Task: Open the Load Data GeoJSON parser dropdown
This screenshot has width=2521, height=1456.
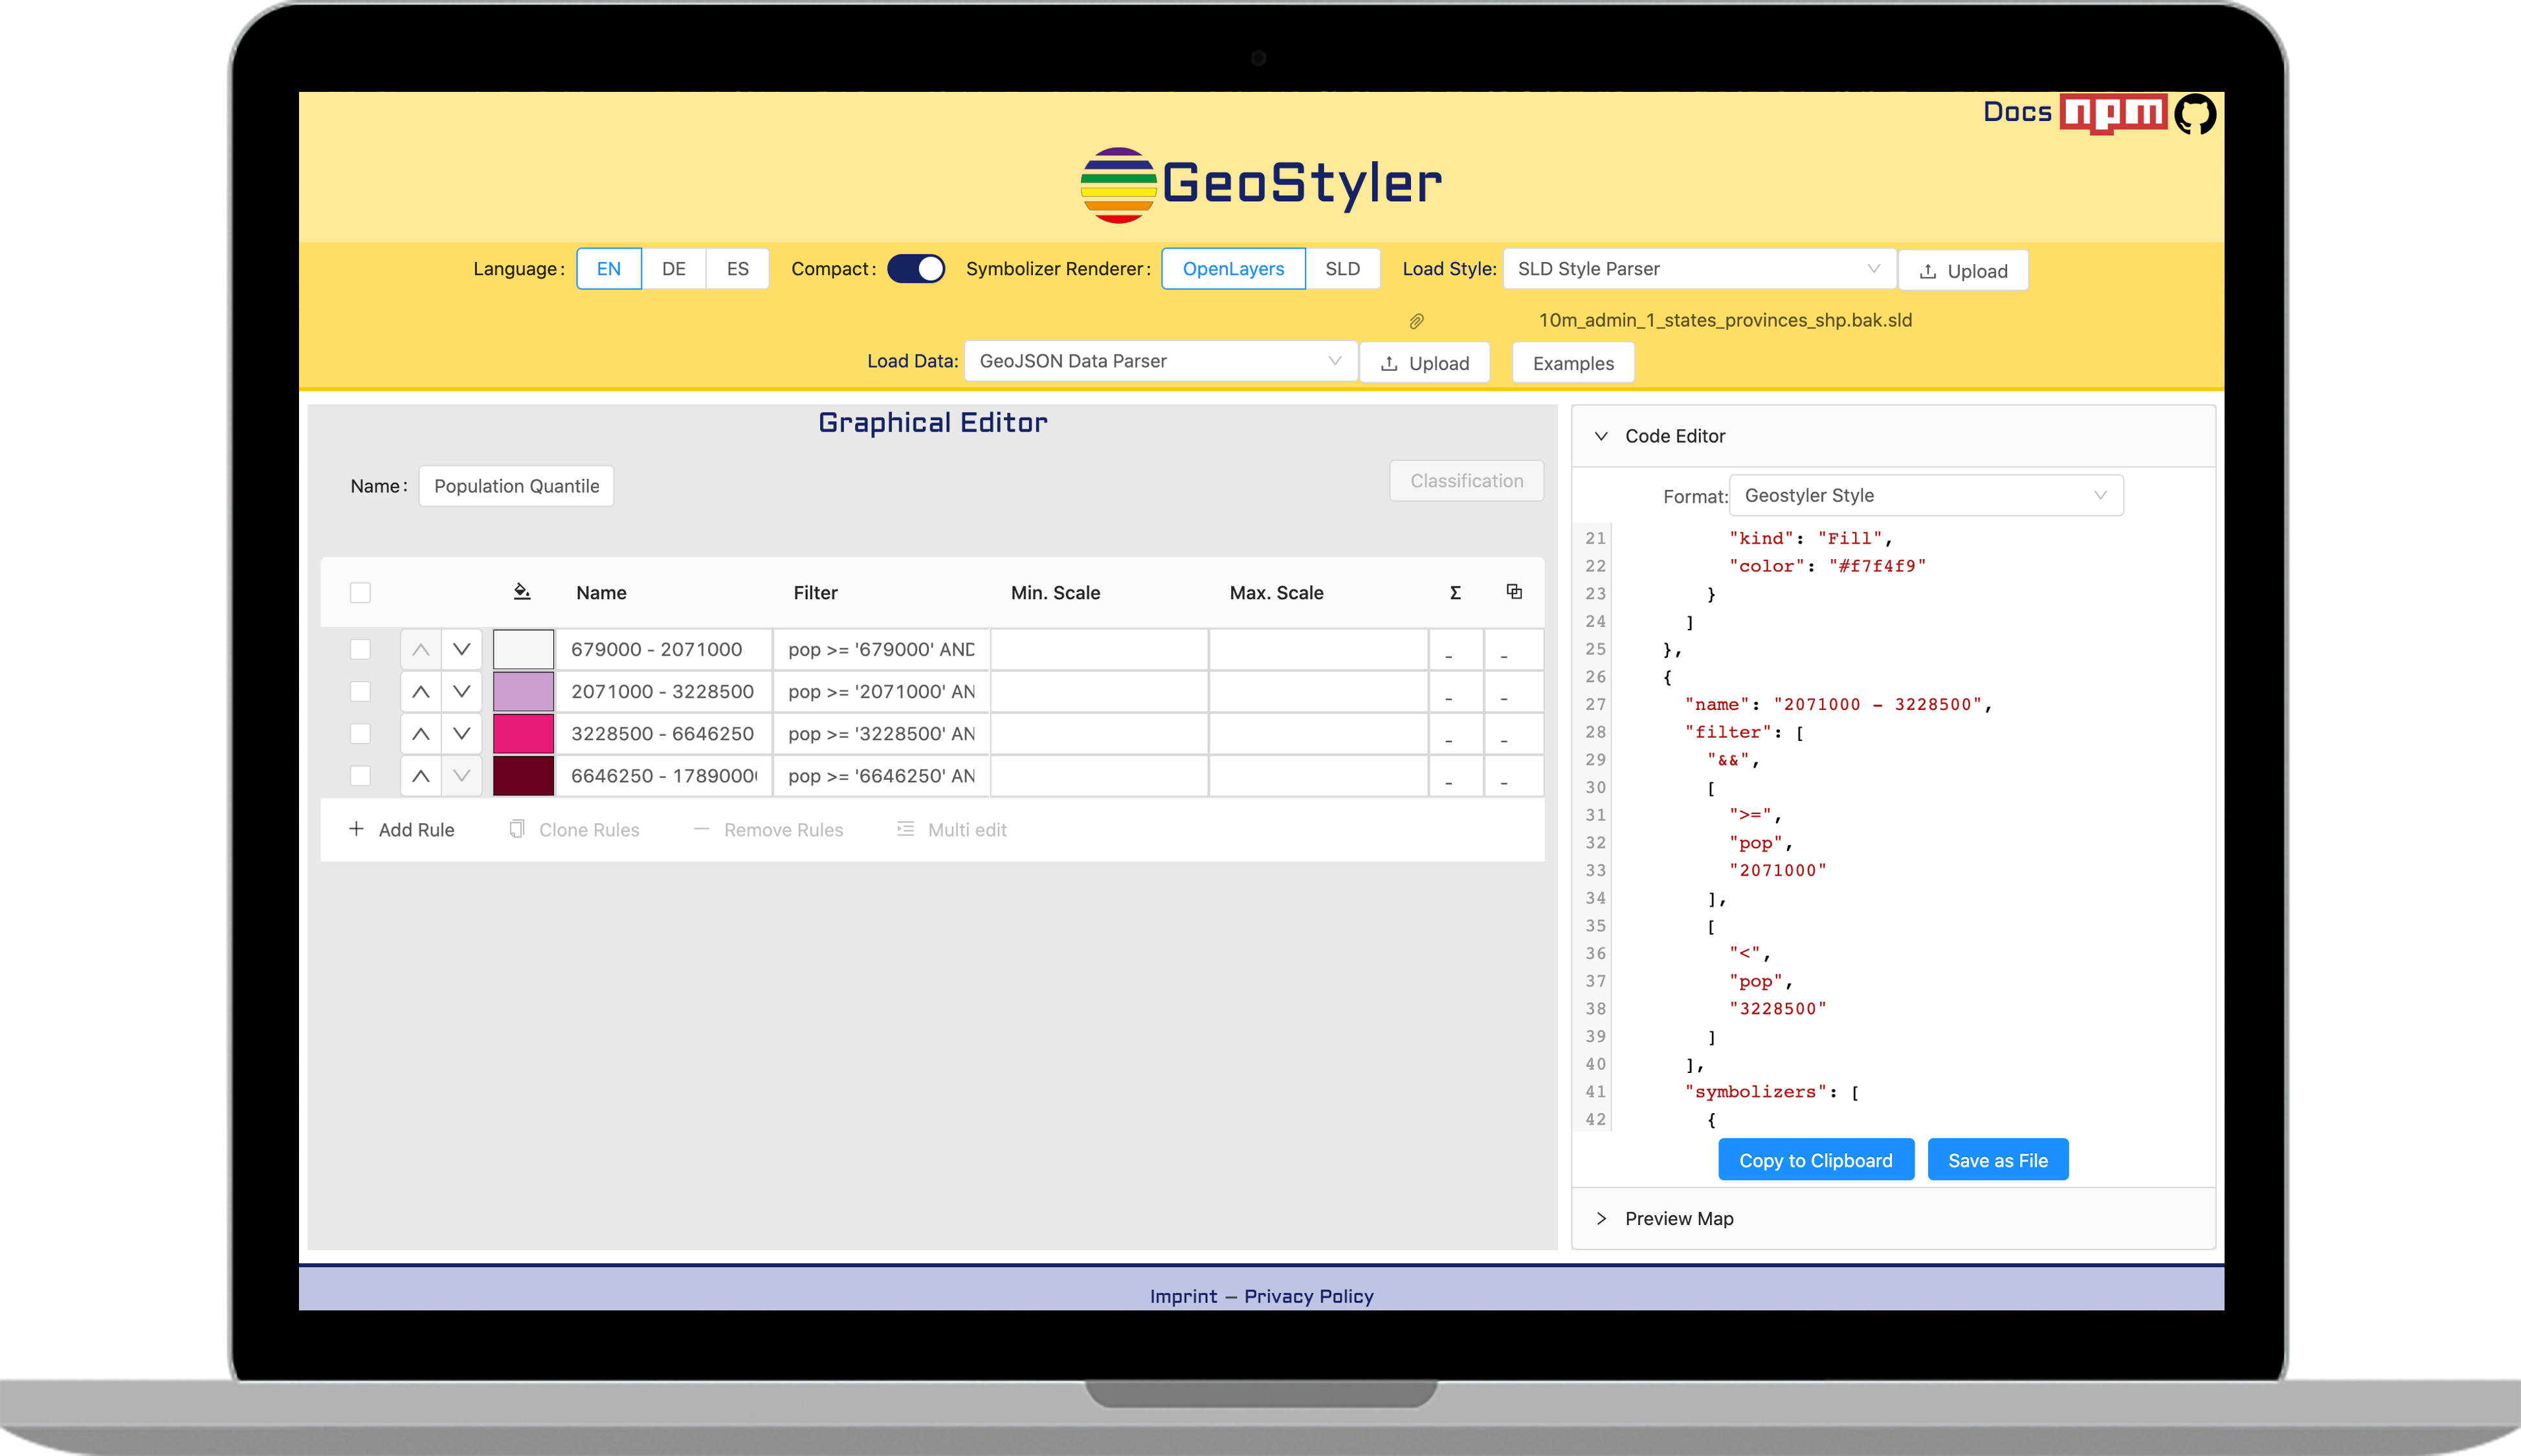Action: point(1160,361)
